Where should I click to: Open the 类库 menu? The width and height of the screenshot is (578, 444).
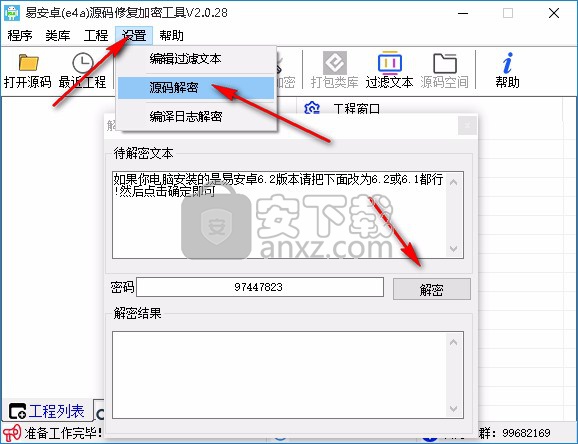tap(58, 36)
